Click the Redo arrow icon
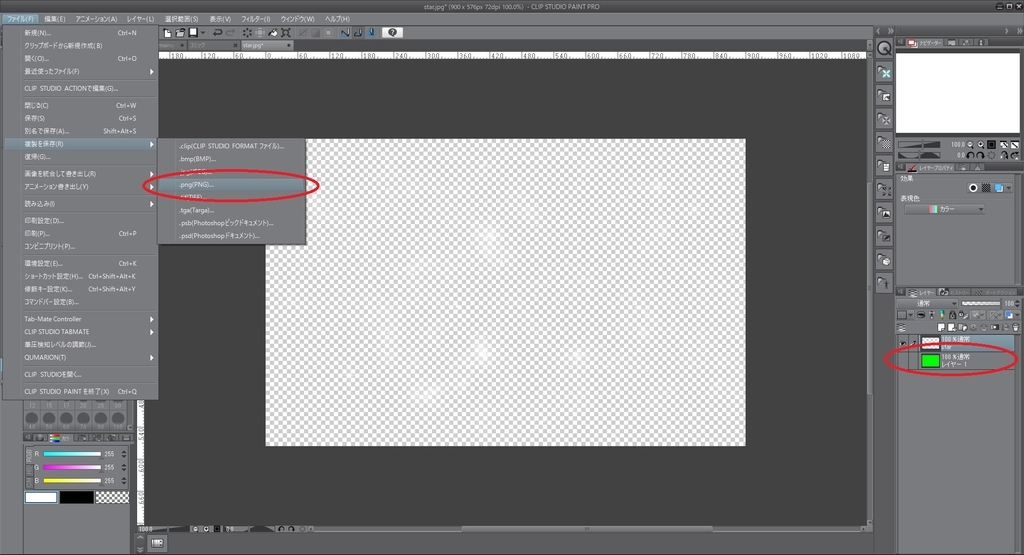Image resolution: width=1024 pixels, height=555 pixels. point(230,33)
